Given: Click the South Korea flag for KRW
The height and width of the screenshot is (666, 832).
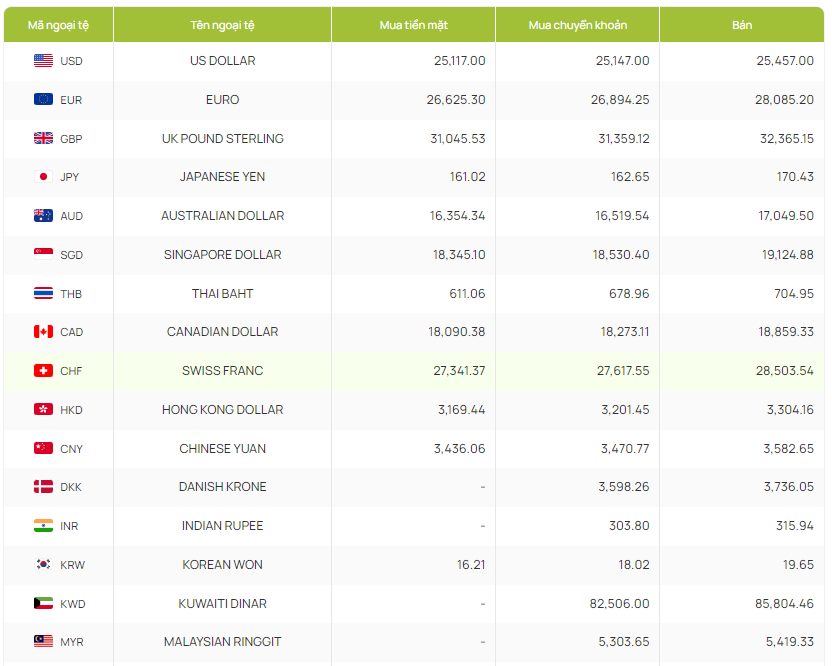Looking at the screenshot, I should coord(43,565).
